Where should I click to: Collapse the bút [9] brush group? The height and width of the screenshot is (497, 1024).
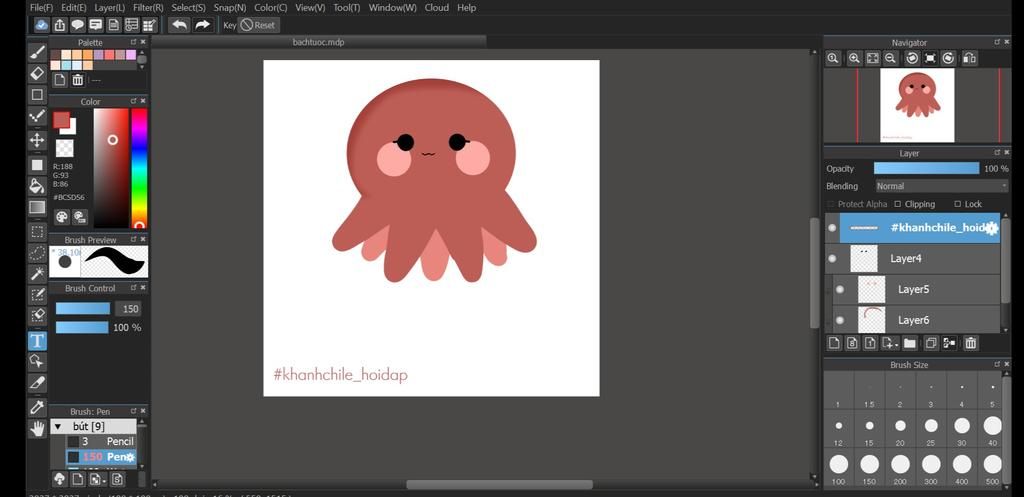point(58,426)
